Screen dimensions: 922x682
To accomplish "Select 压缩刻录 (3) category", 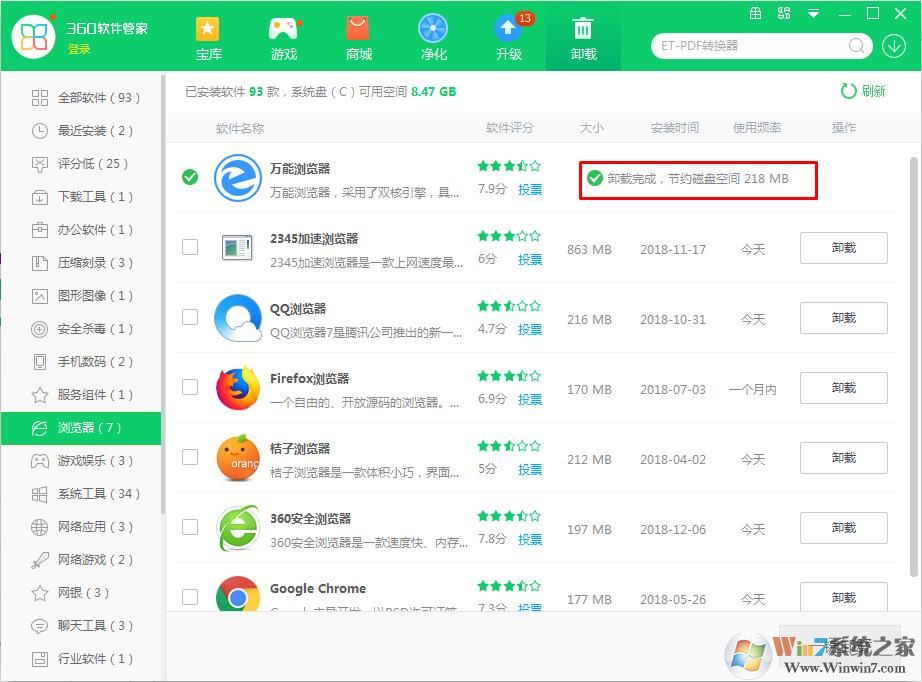I will click(81, 262).
